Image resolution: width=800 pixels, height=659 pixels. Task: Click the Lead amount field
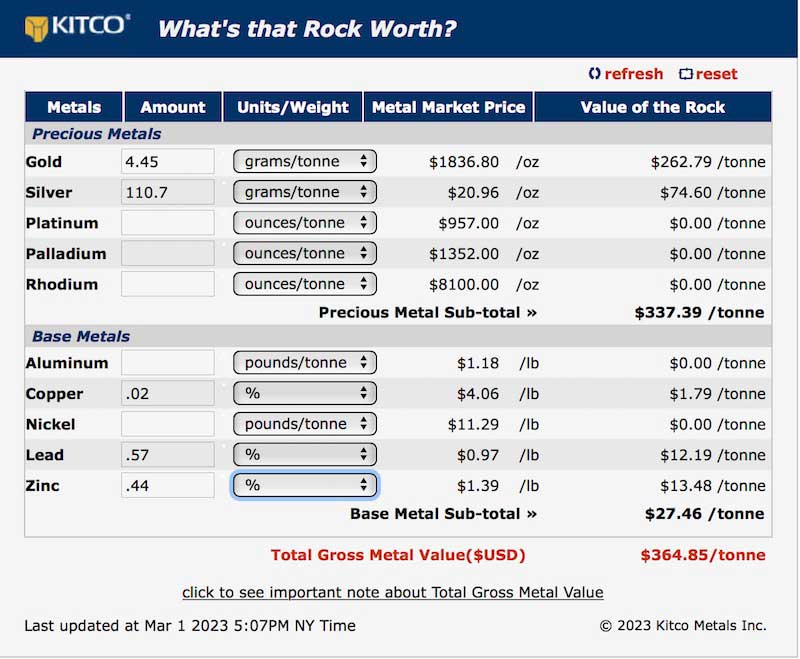pos(168,454)
